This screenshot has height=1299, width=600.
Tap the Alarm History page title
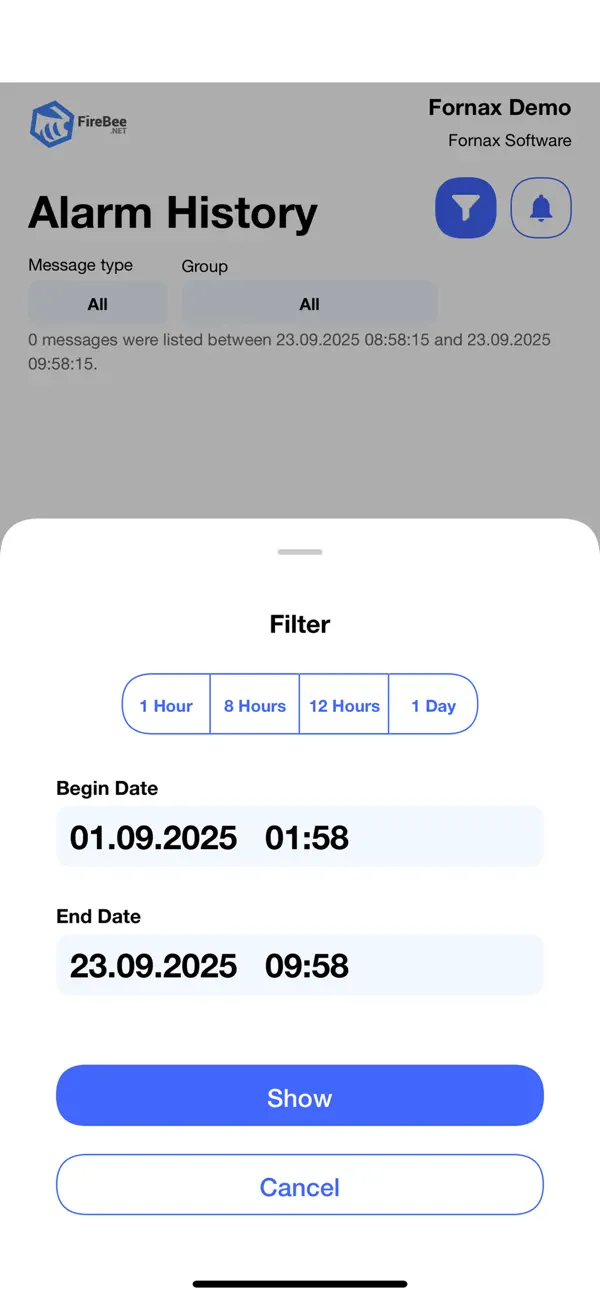[172, 212]
